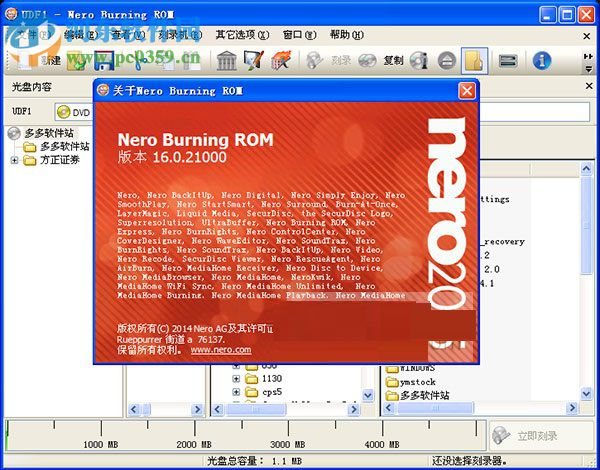Open the 查看(V) menu

tap(129, 35)
